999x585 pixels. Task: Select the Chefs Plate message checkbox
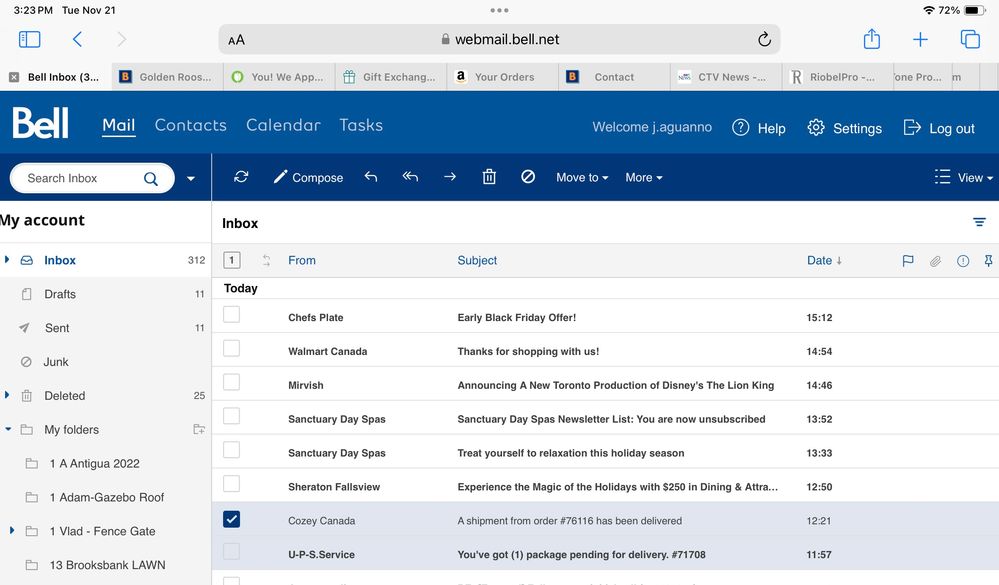click(232, 315)
